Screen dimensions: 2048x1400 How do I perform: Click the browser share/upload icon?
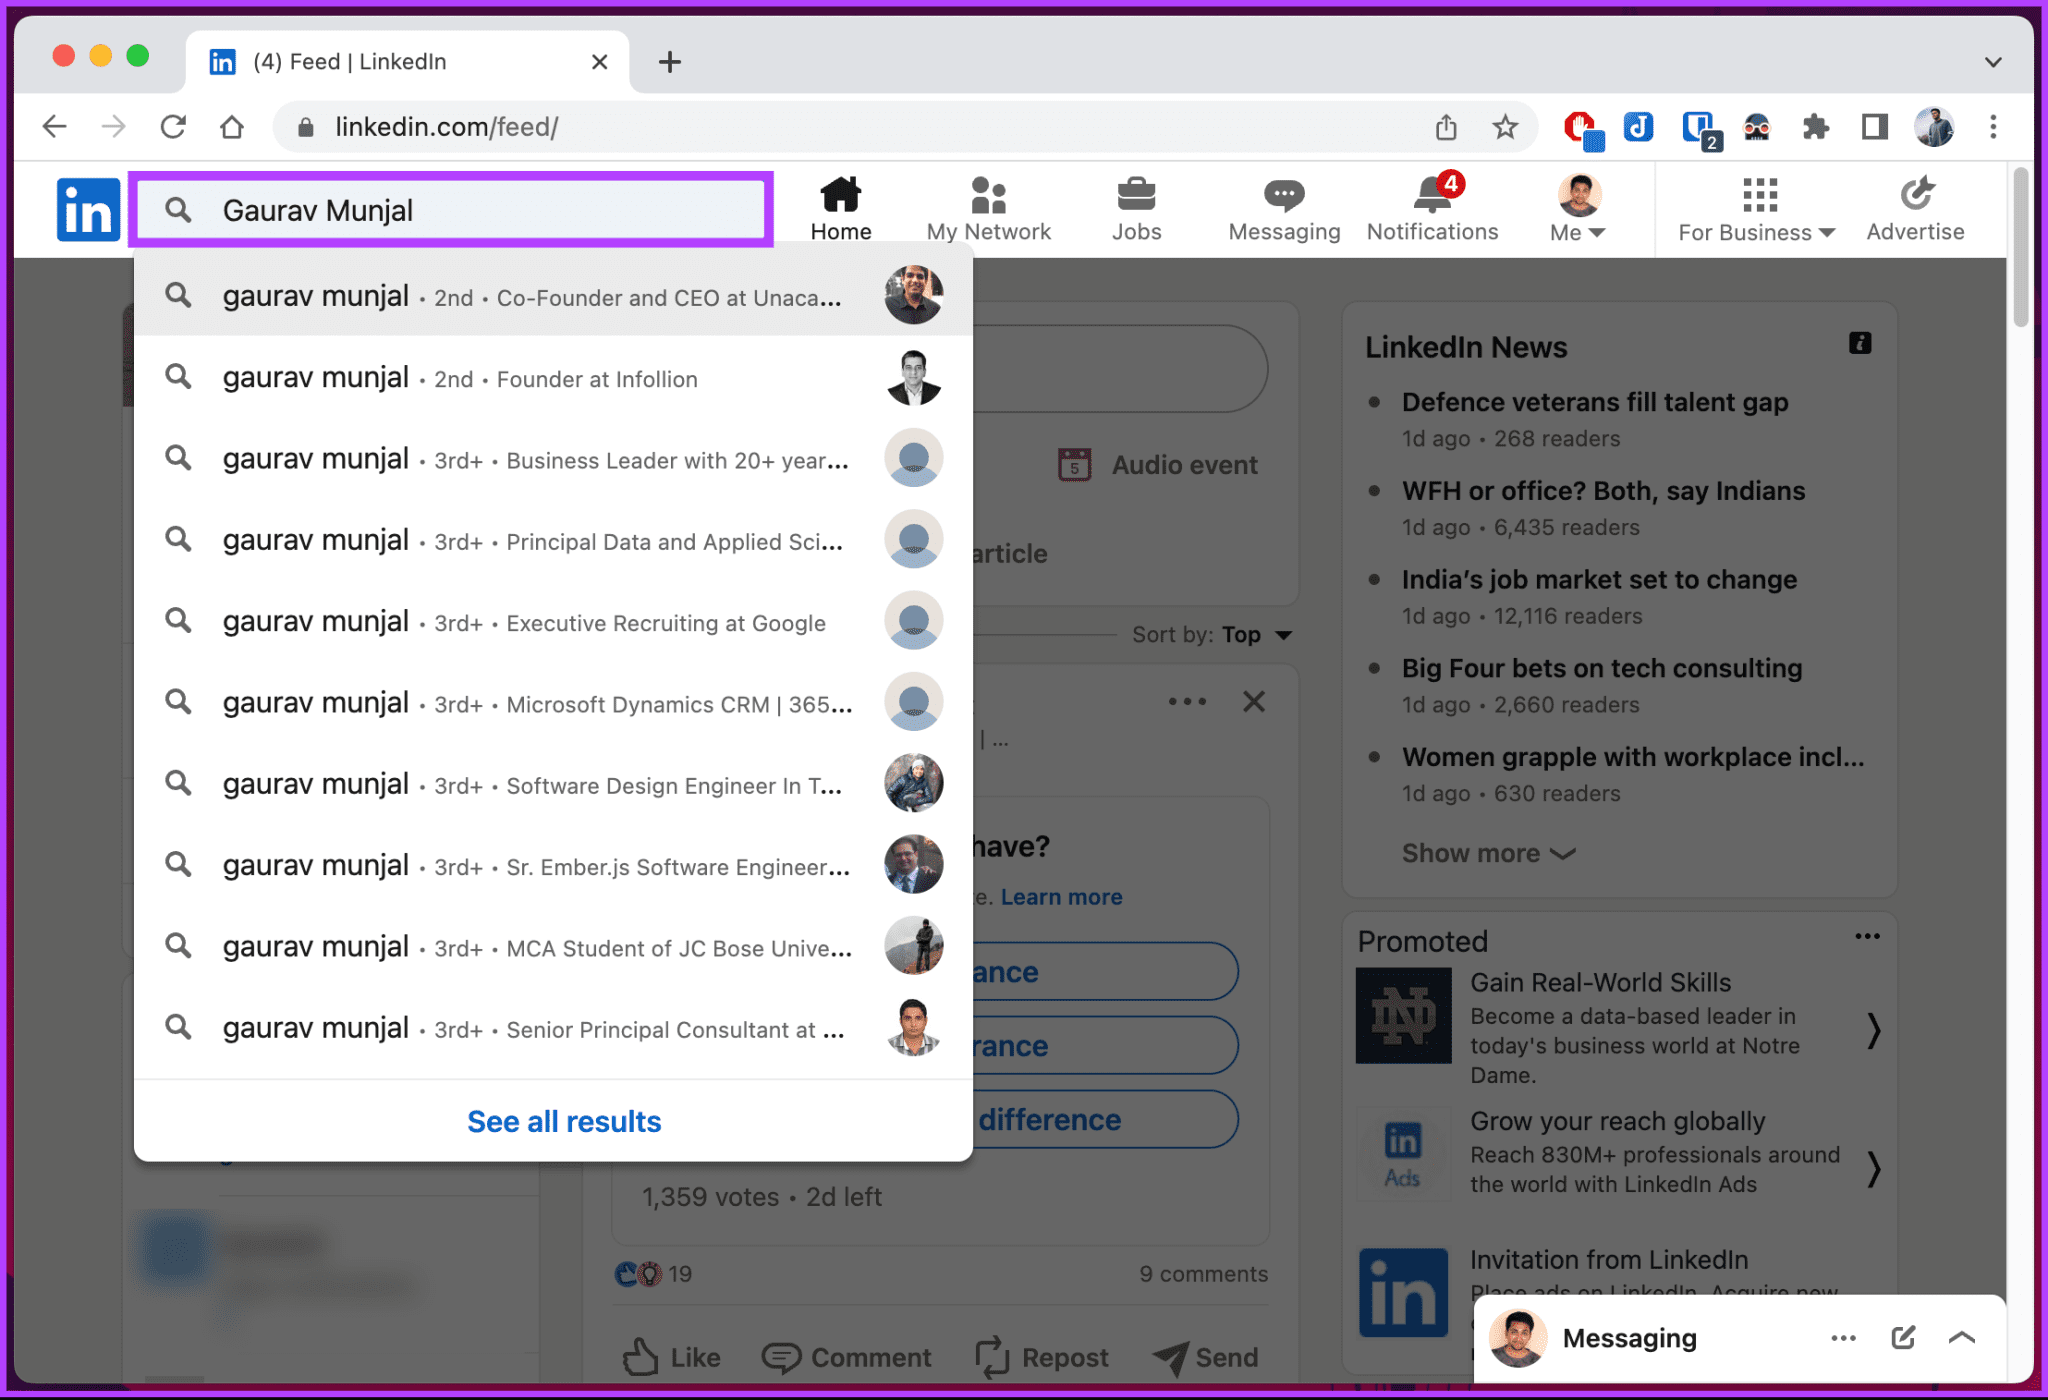1449,126
